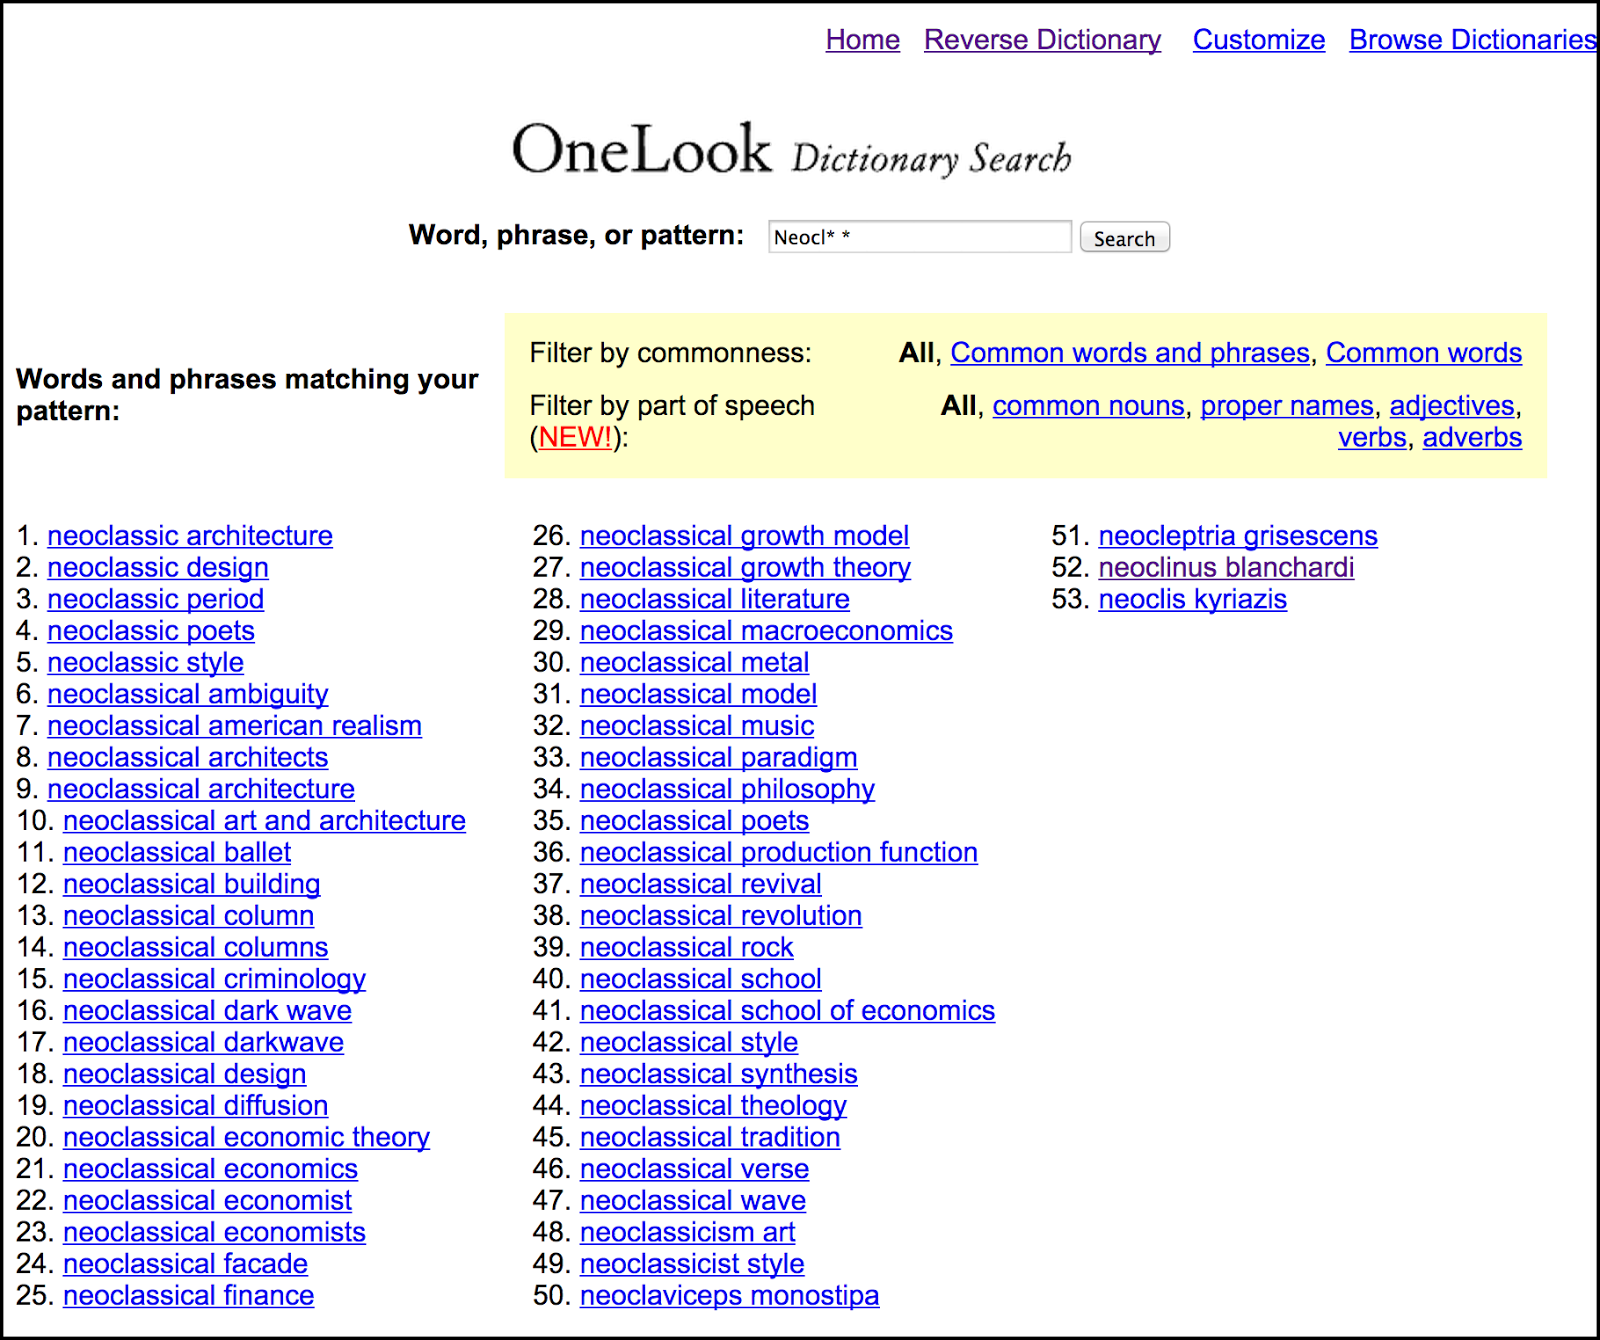This screenshot has width=1600, height=1340.
Task: Open neoclassical wave entry
Action: (693, 1201)
